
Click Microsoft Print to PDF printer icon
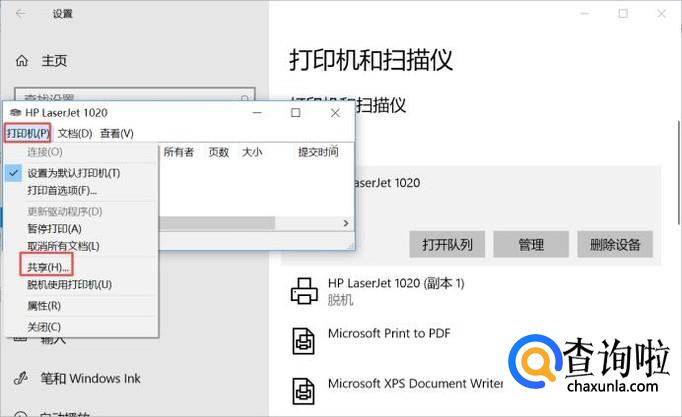click(304, 341)
